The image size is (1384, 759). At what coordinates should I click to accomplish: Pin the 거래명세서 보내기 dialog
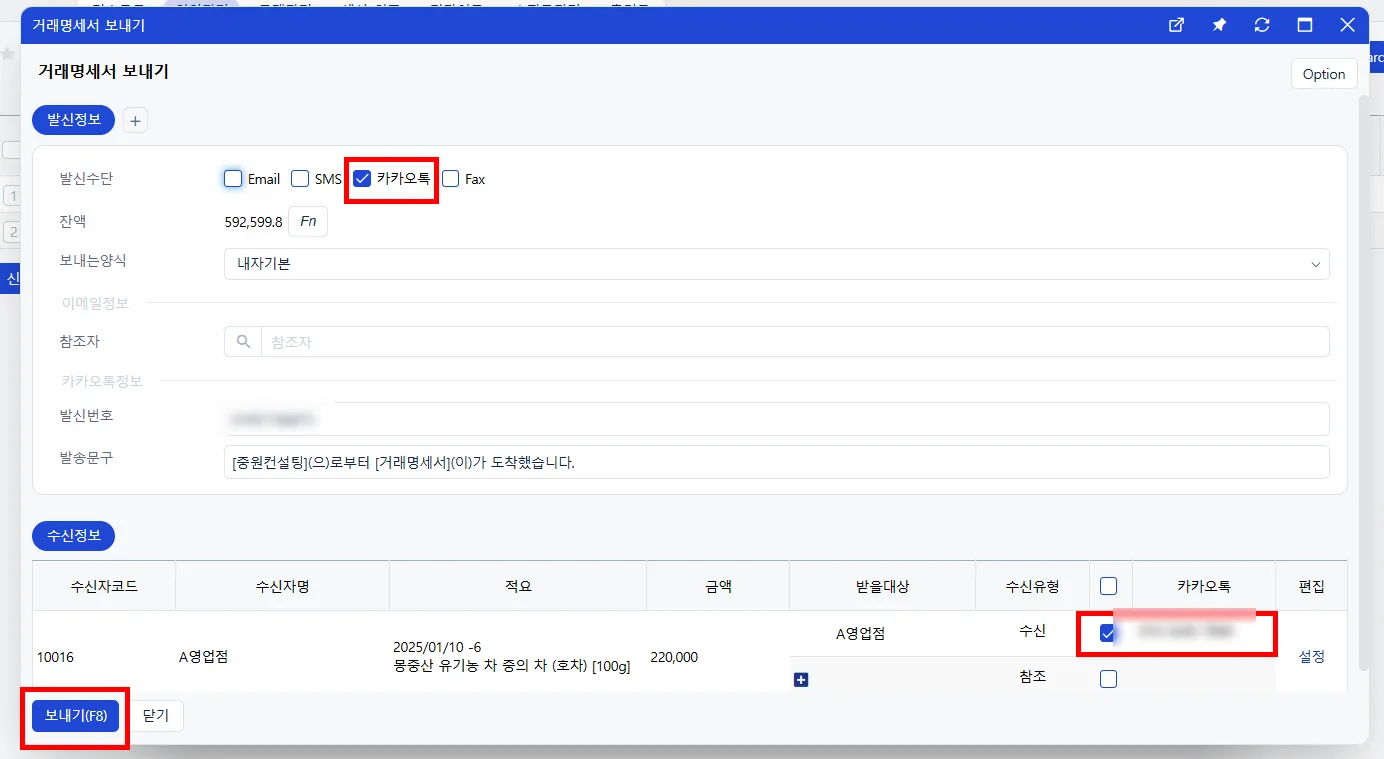click(1220, 25)
